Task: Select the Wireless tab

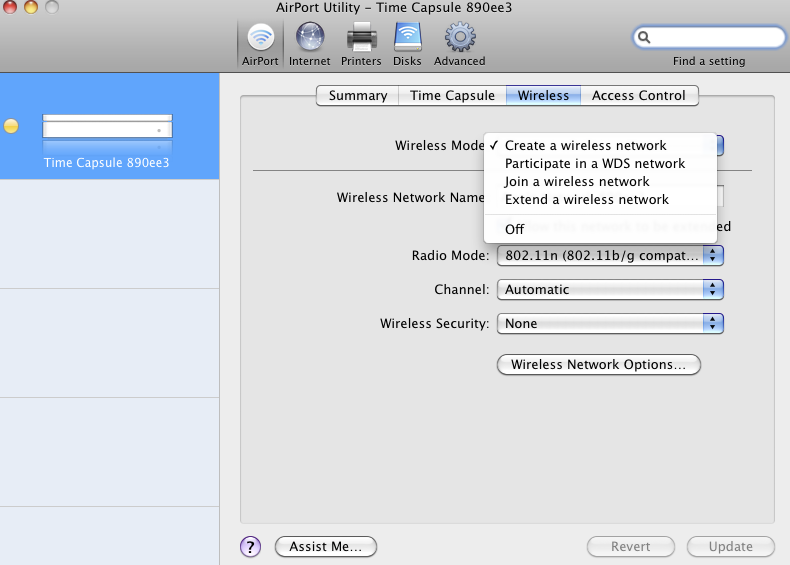Action: (x=543, y=95)
